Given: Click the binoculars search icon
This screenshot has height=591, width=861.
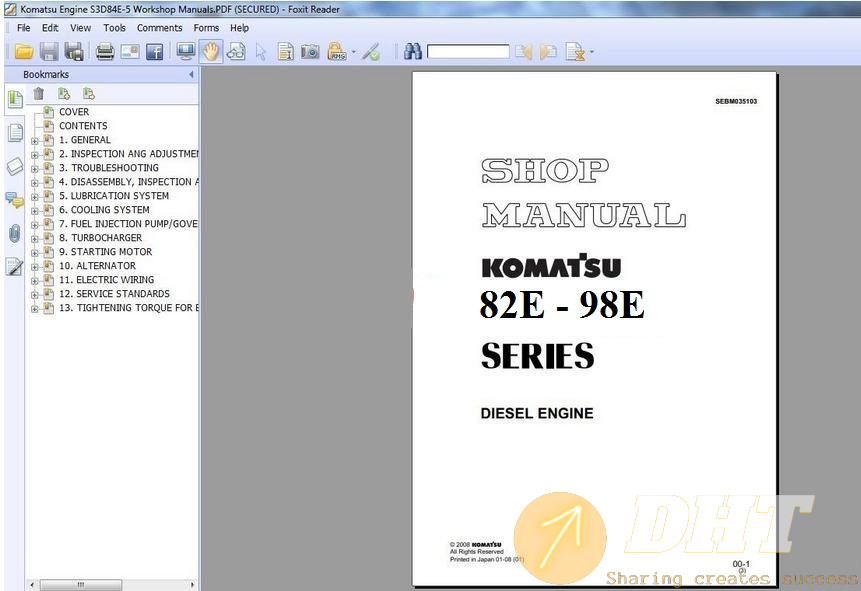Looking at the screenshot, I should click(413, 51).
